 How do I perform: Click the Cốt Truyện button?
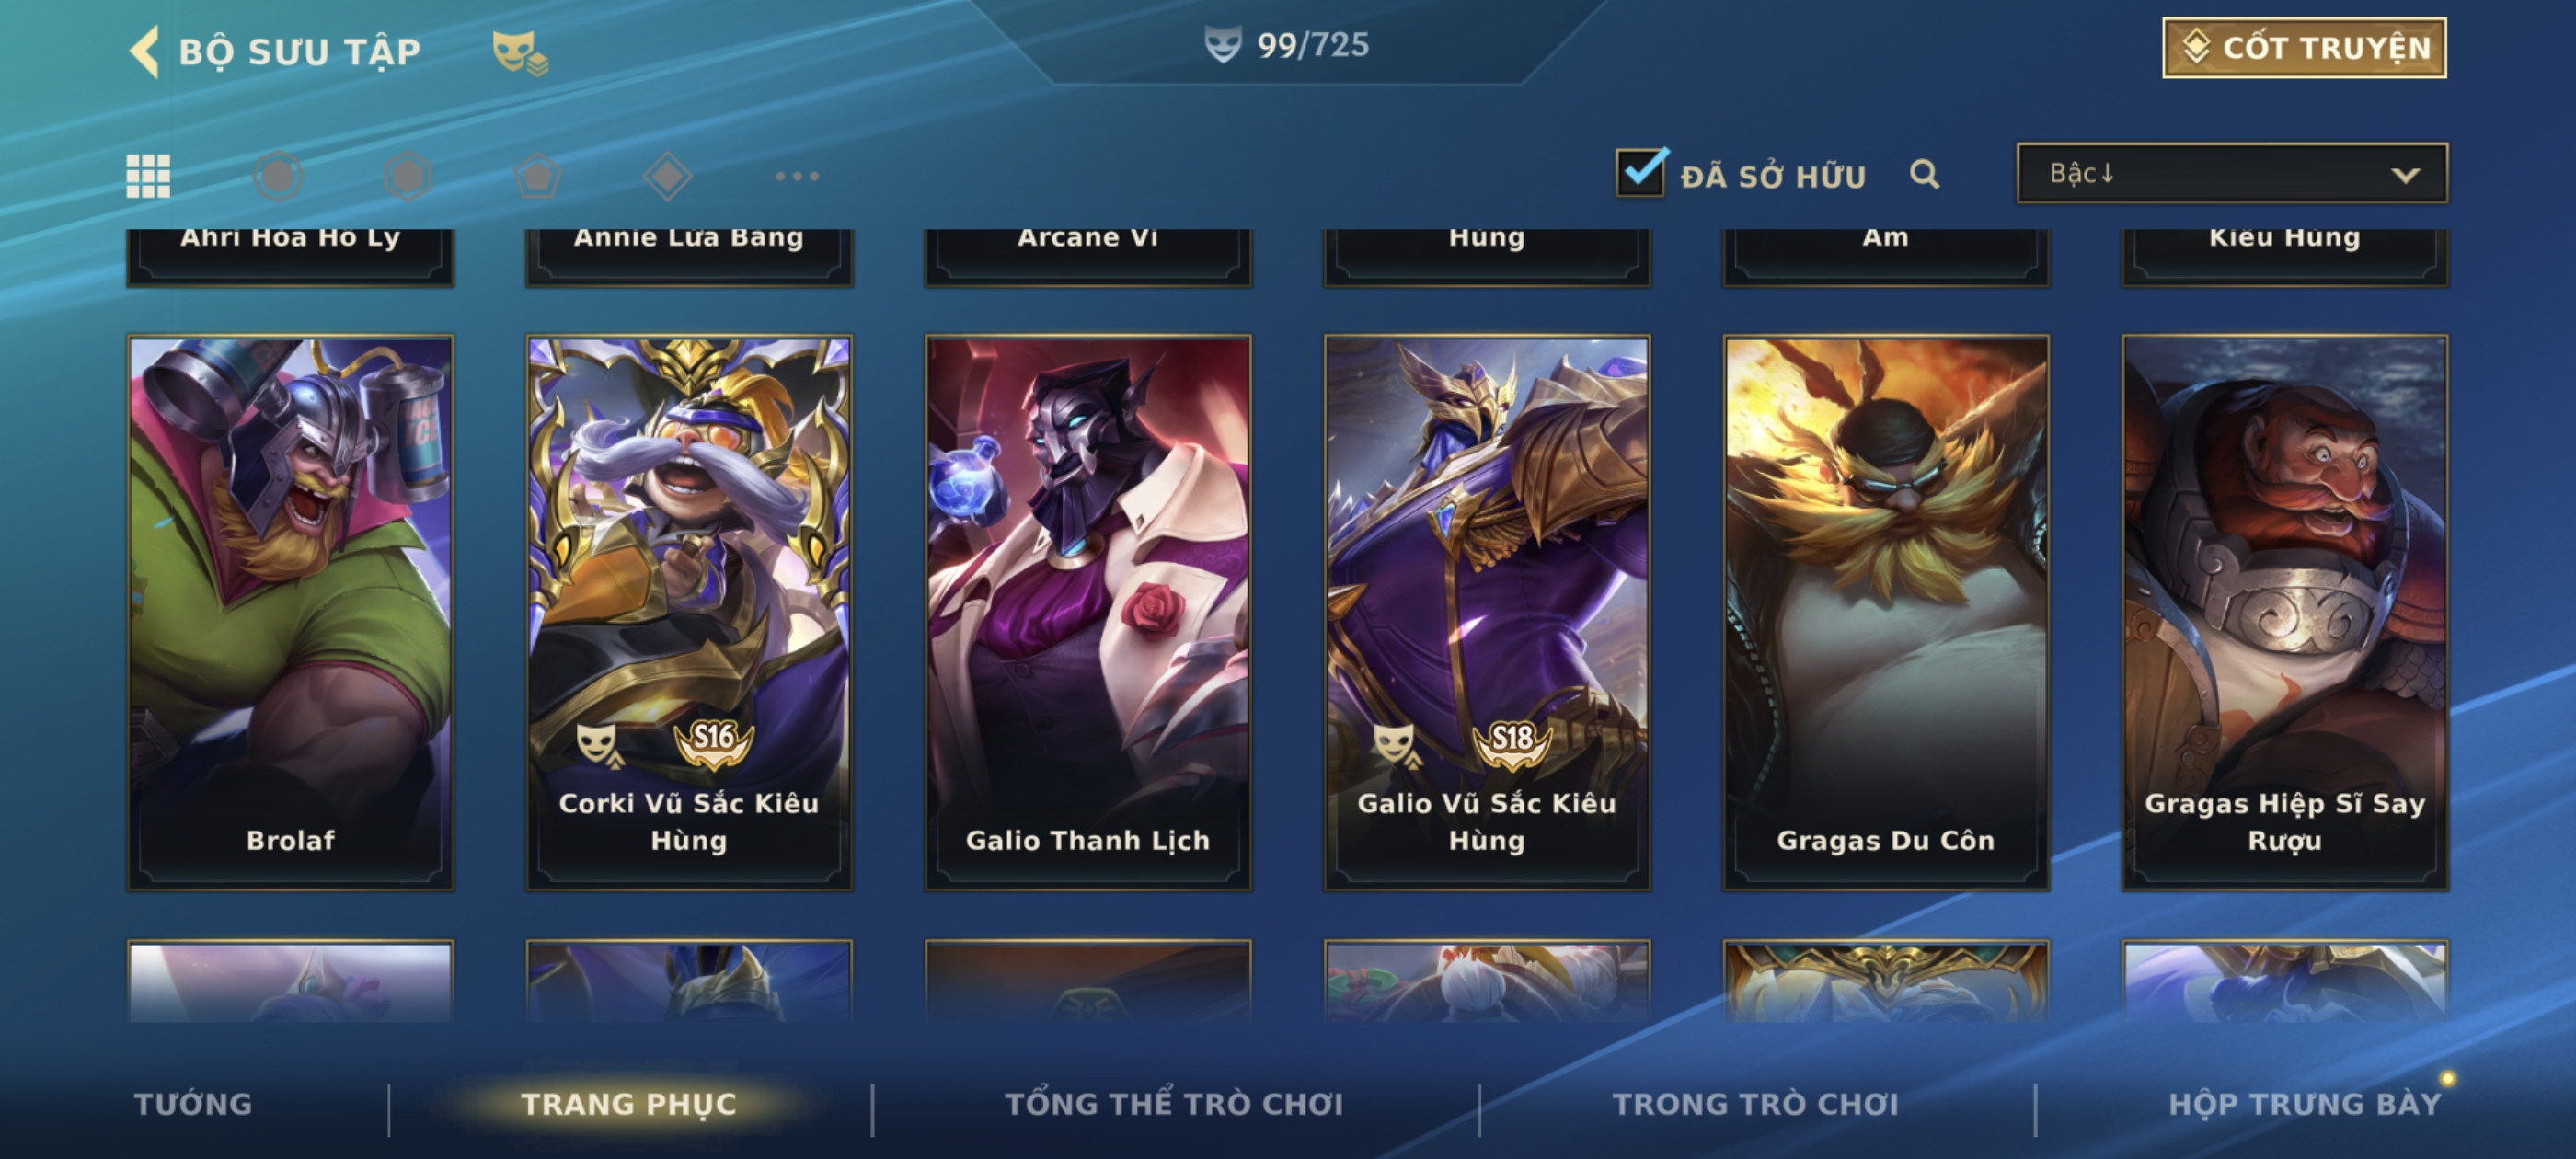(2304, 47)
